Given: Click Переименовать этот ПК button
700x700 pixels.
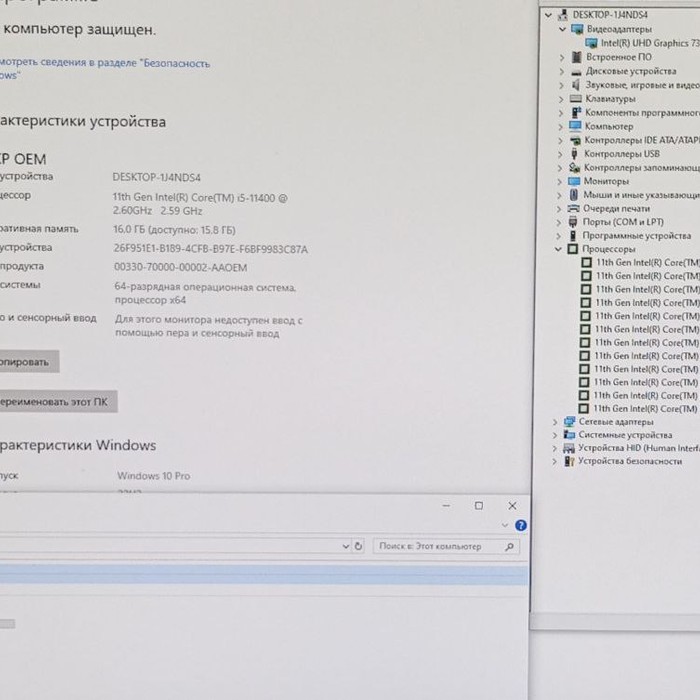Looking at the screenshot, I should pos(57,401).
